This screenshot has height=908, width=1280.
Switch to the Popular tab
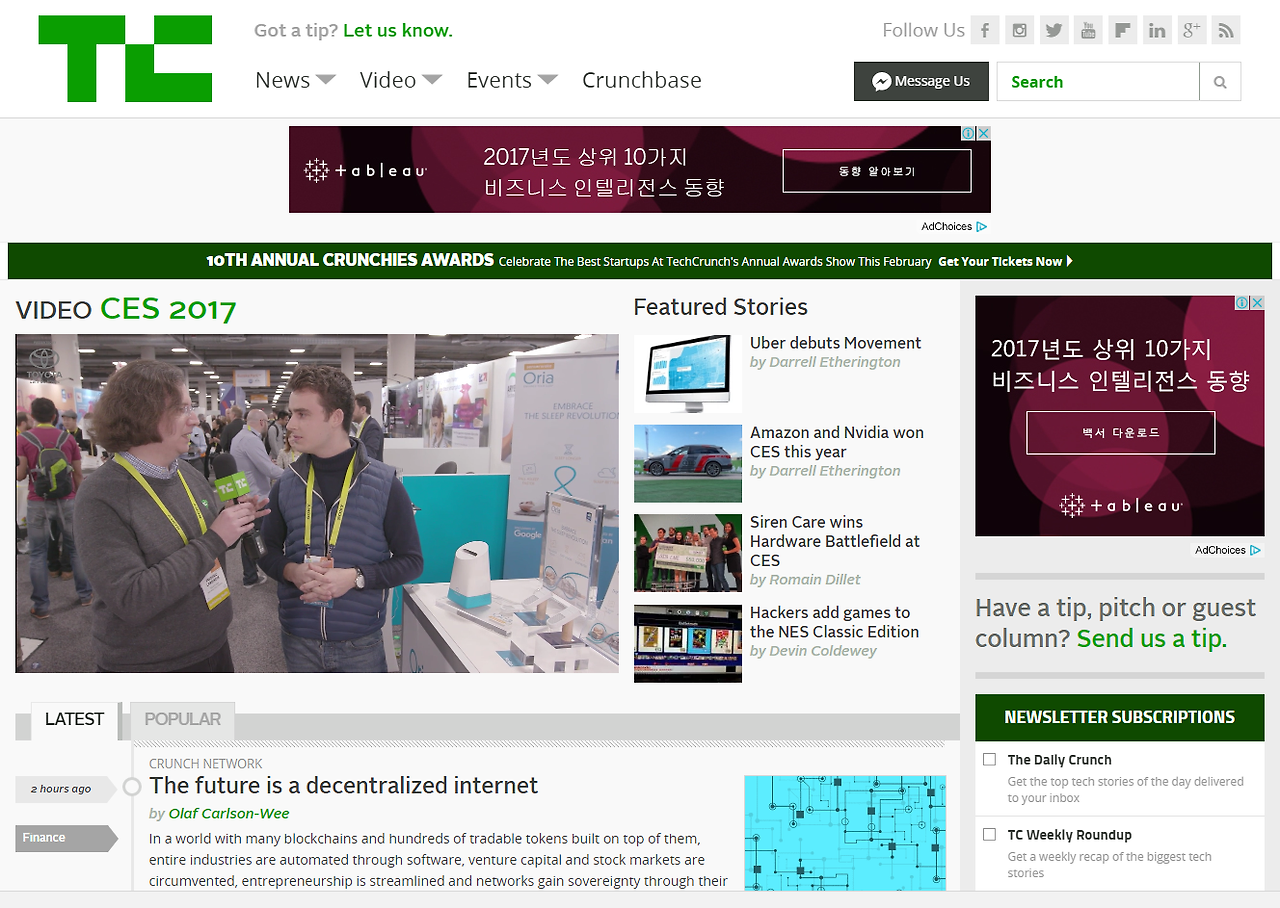click(183, 720)
